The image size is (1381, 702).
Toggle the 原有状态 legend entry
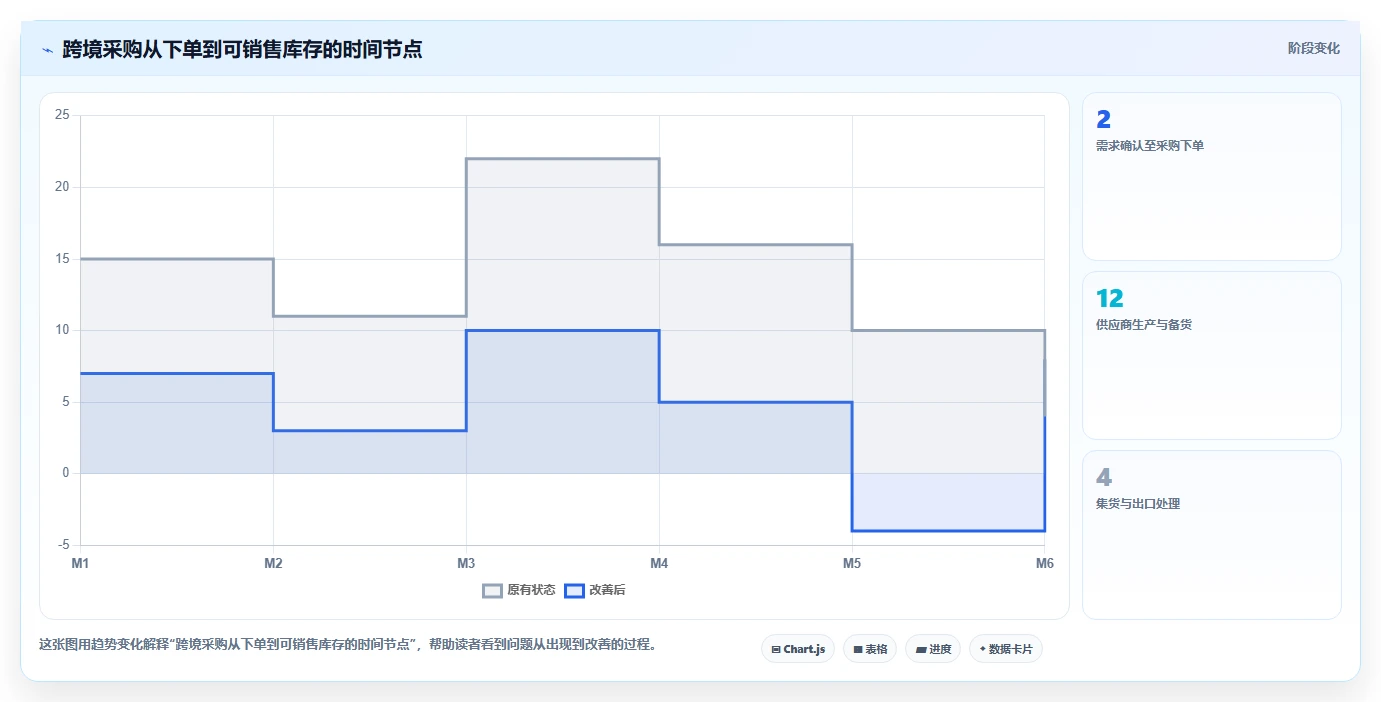click(x=519, y=590)
